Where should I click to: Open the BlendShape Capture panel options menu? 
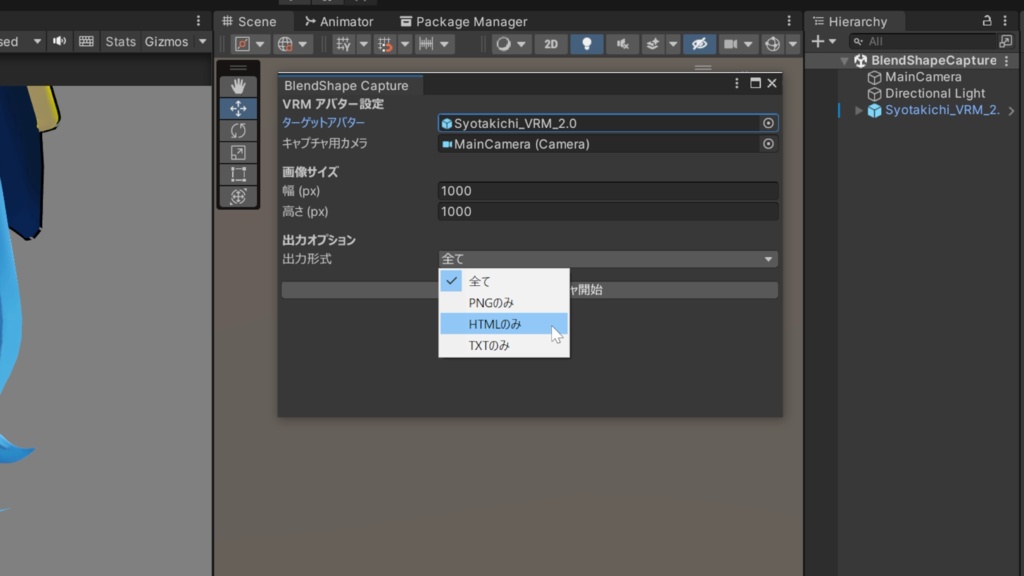tap(737, 83)
